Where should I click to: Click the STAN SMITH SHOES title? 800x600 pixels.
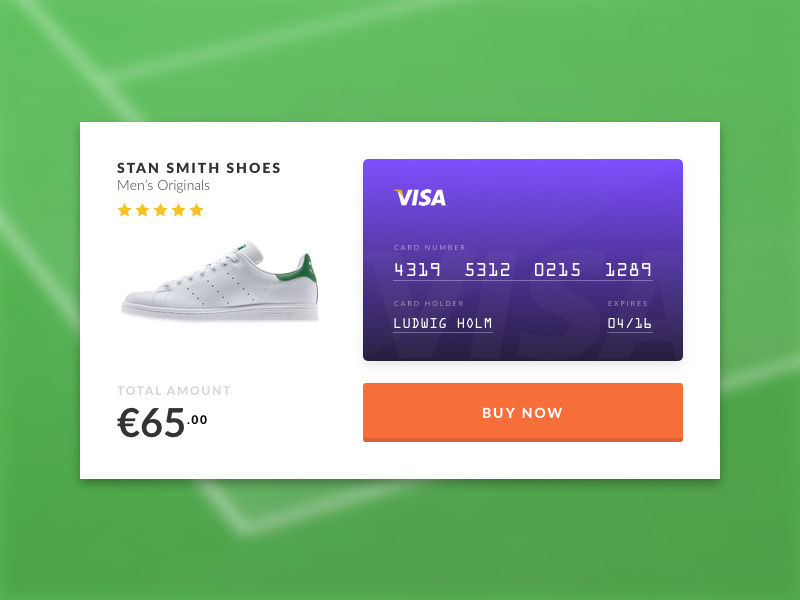[198, 168]
